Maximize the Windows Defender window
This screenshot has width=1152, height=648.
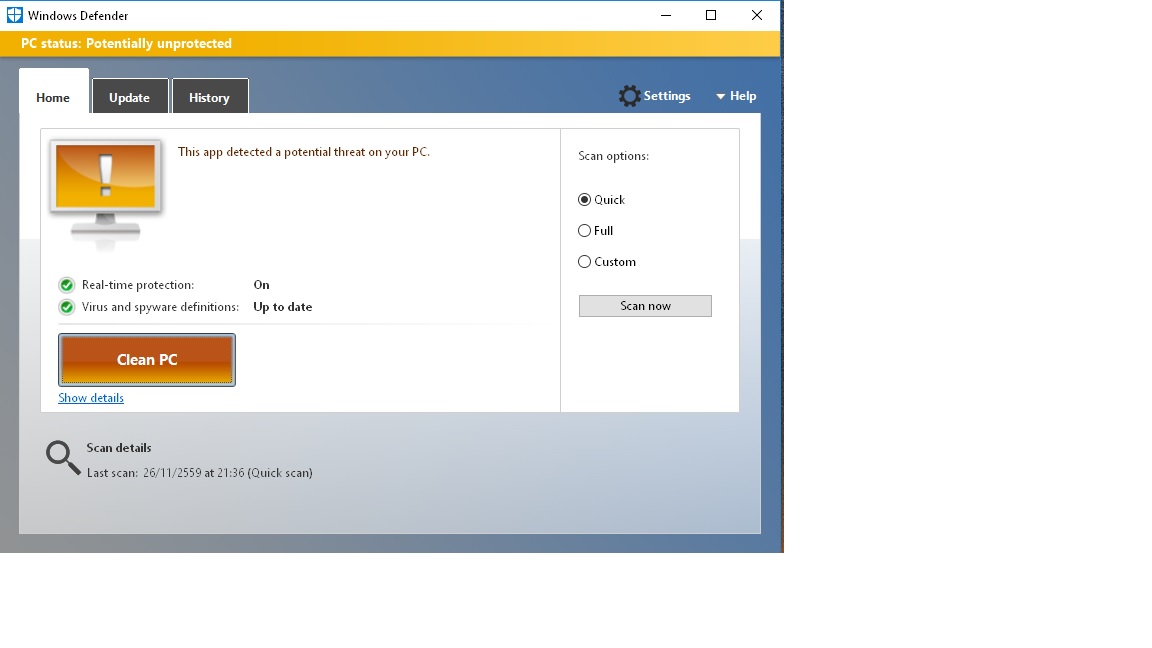click(711, 15)
